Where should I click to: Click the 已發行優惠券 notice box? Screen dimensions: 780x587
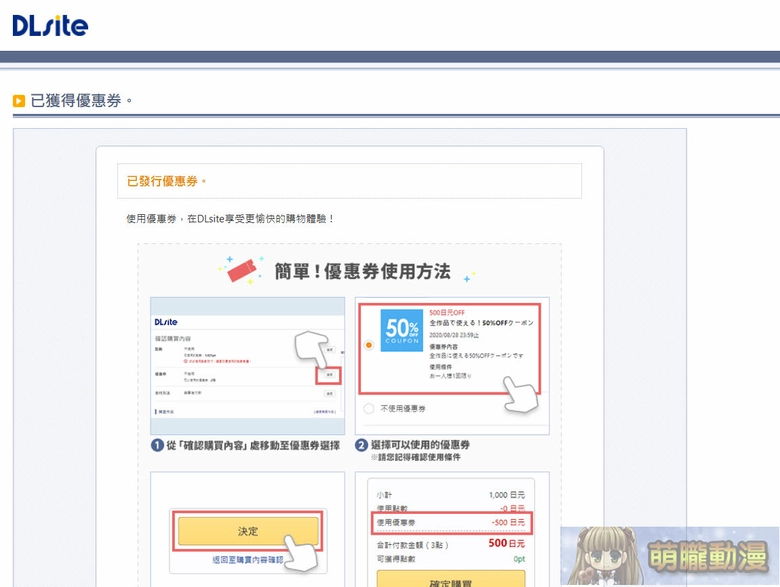[349, 181]
